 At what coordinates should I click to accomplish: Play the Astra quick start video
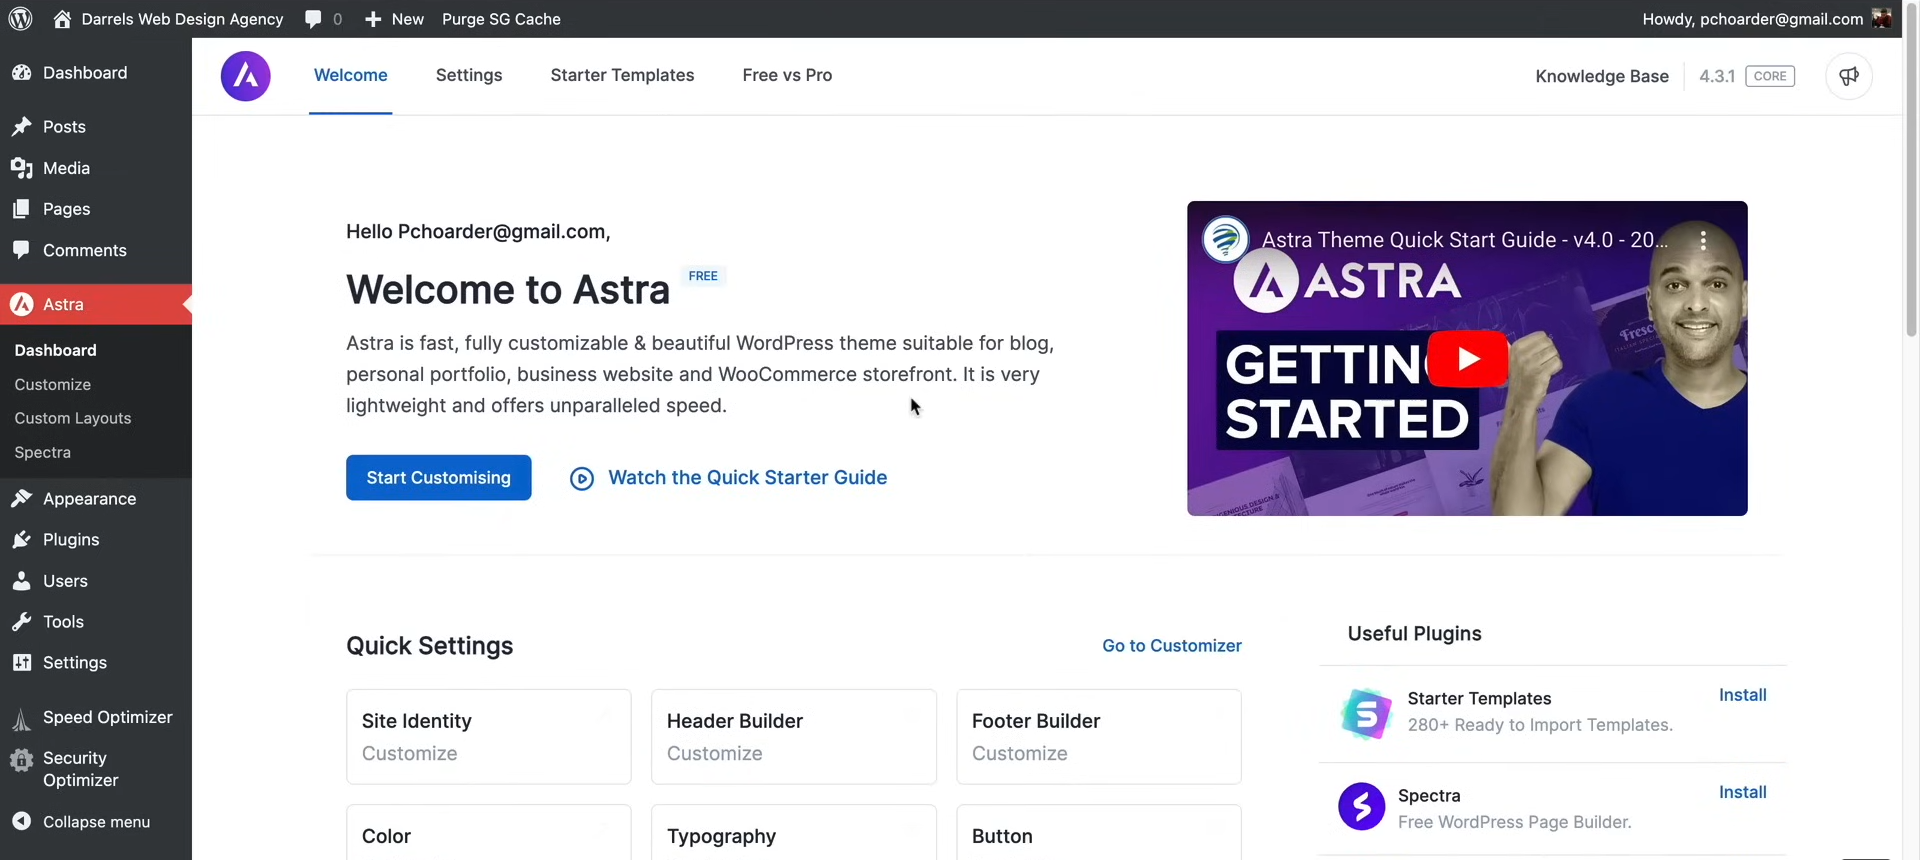(x=1466, y=358)
